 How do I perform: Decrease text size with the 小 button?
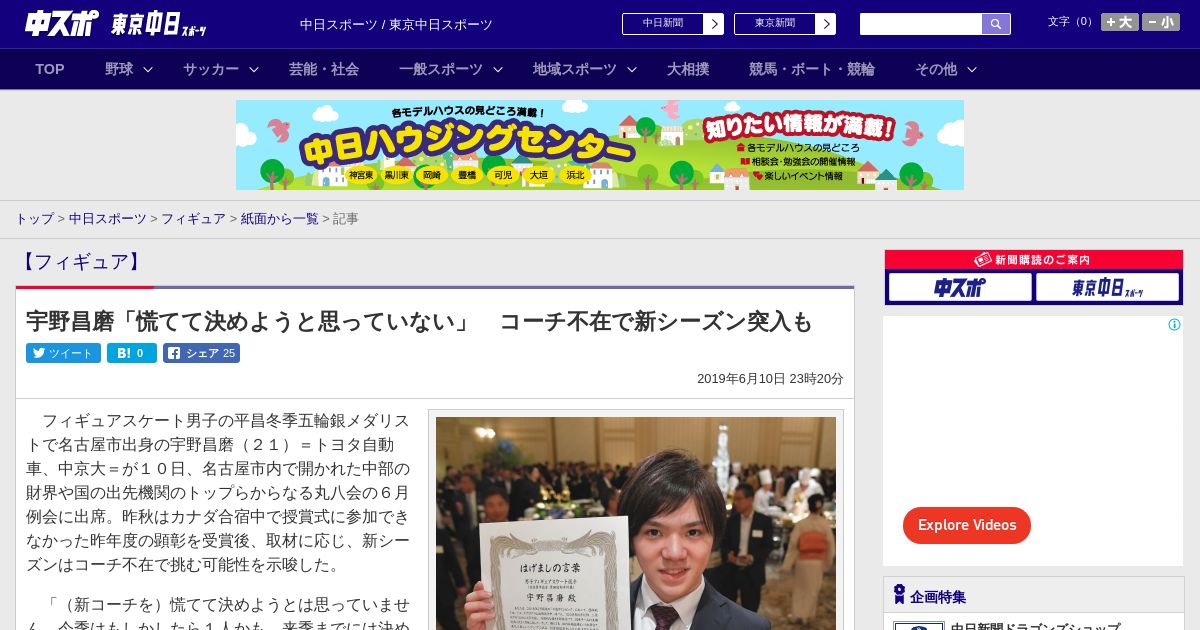(x=1161, y=22)
